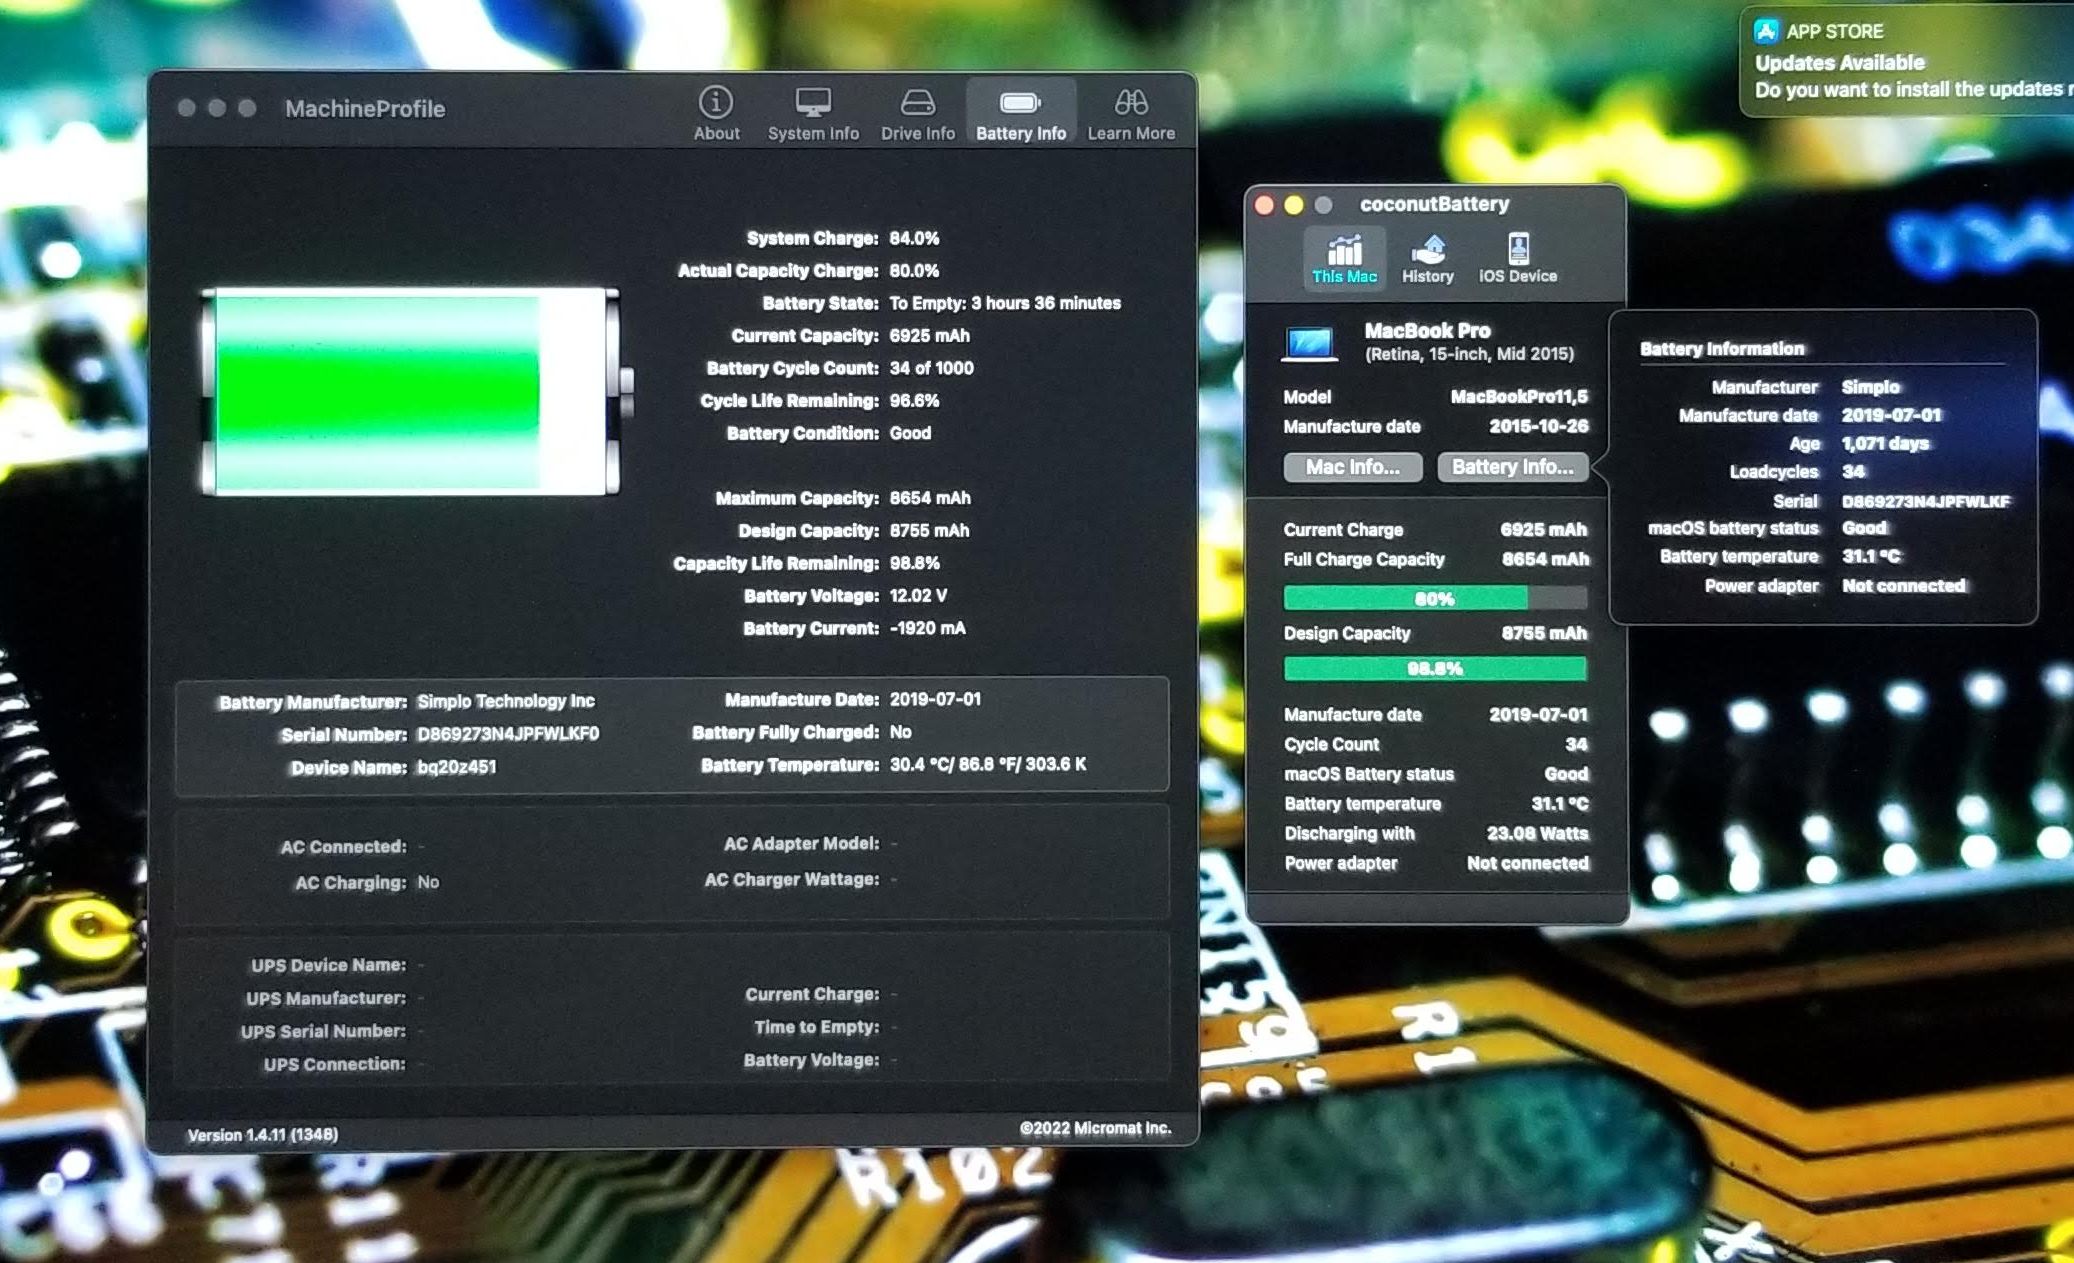Viewport: 2074px width, 1263px height.
Task: Select This Mac tab in coconutBattery
Action: tap(1344, 258)
